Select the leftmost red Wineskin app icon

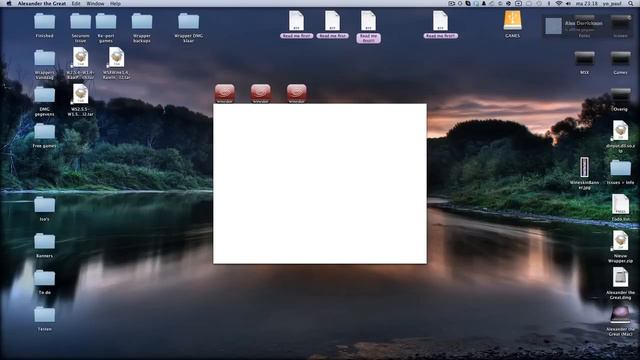224,93
